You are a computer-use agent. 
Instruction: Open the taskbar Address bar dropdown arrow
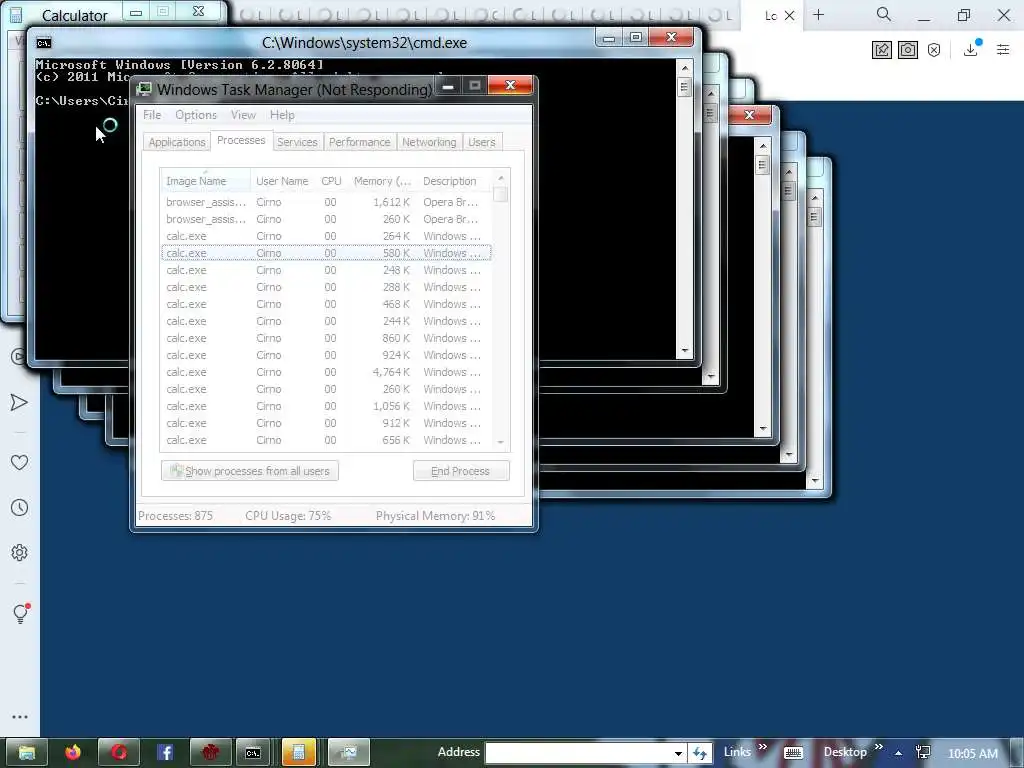(x=679, y=753)
